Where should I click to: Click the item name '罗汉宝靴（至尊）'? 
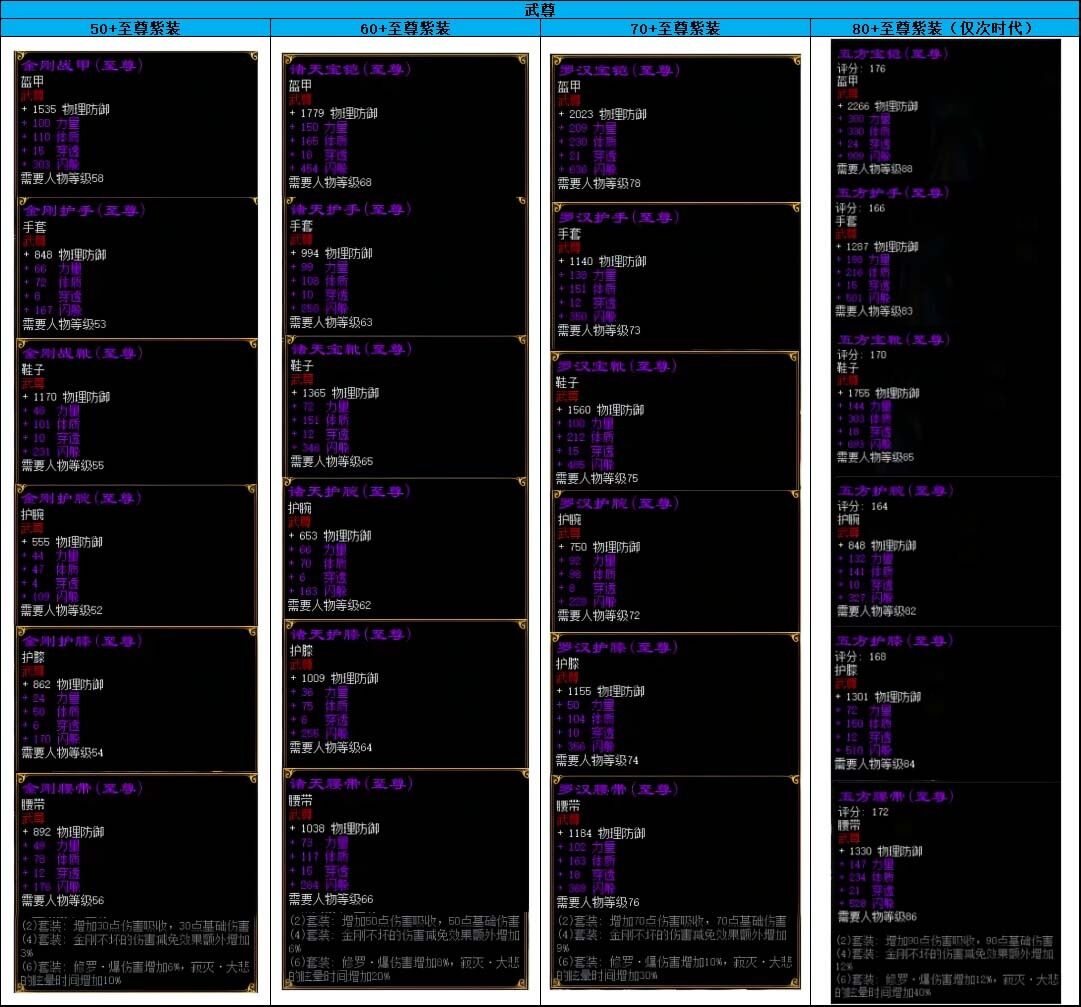(x=616, y=366)
